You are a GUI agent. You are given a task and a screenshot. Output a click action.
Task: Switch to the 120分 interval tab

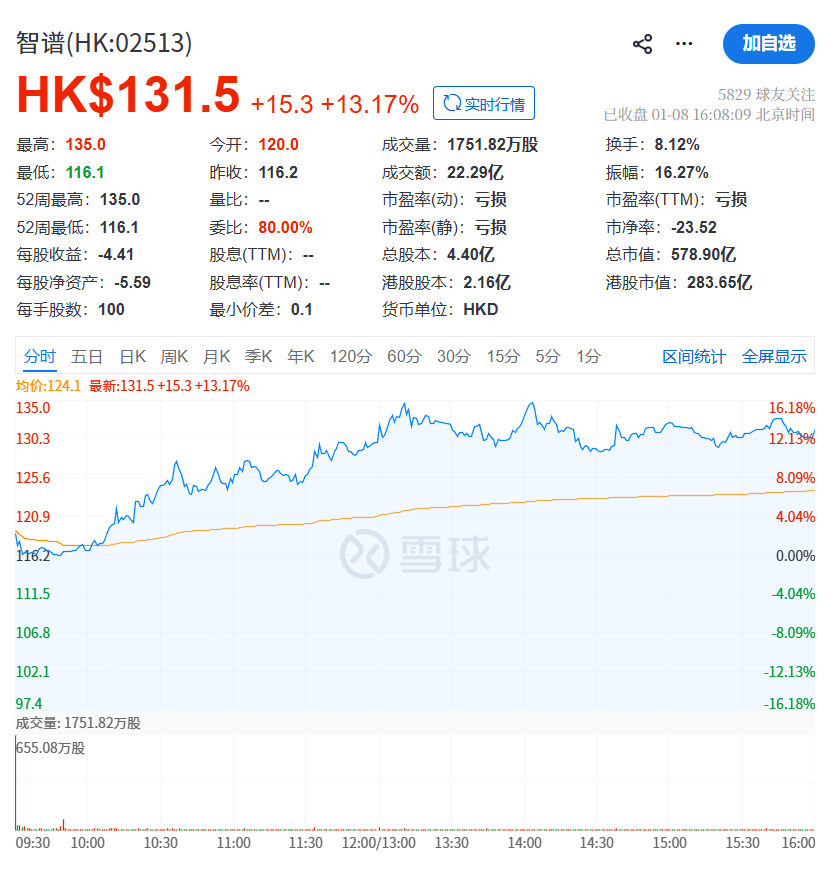click(351, 356)
